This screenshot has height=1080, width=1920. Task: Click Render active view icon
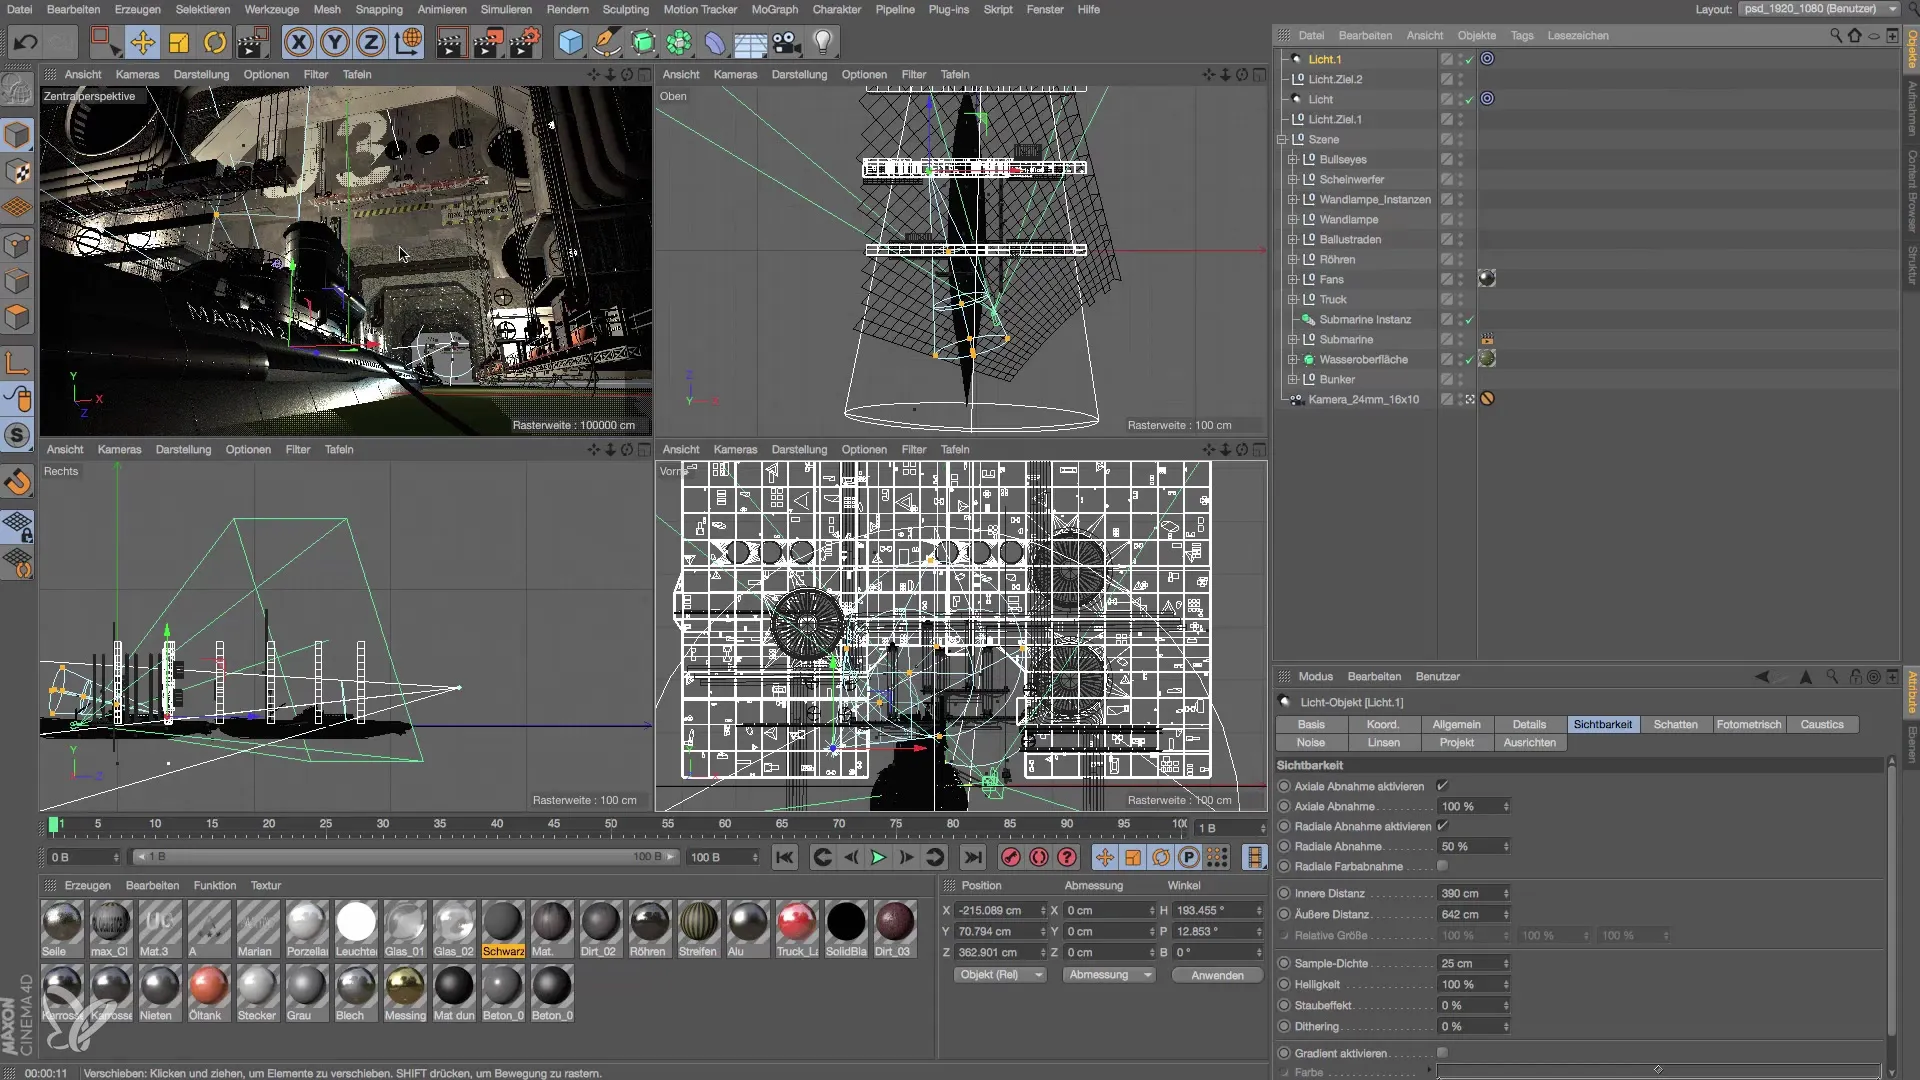point(451,42)
